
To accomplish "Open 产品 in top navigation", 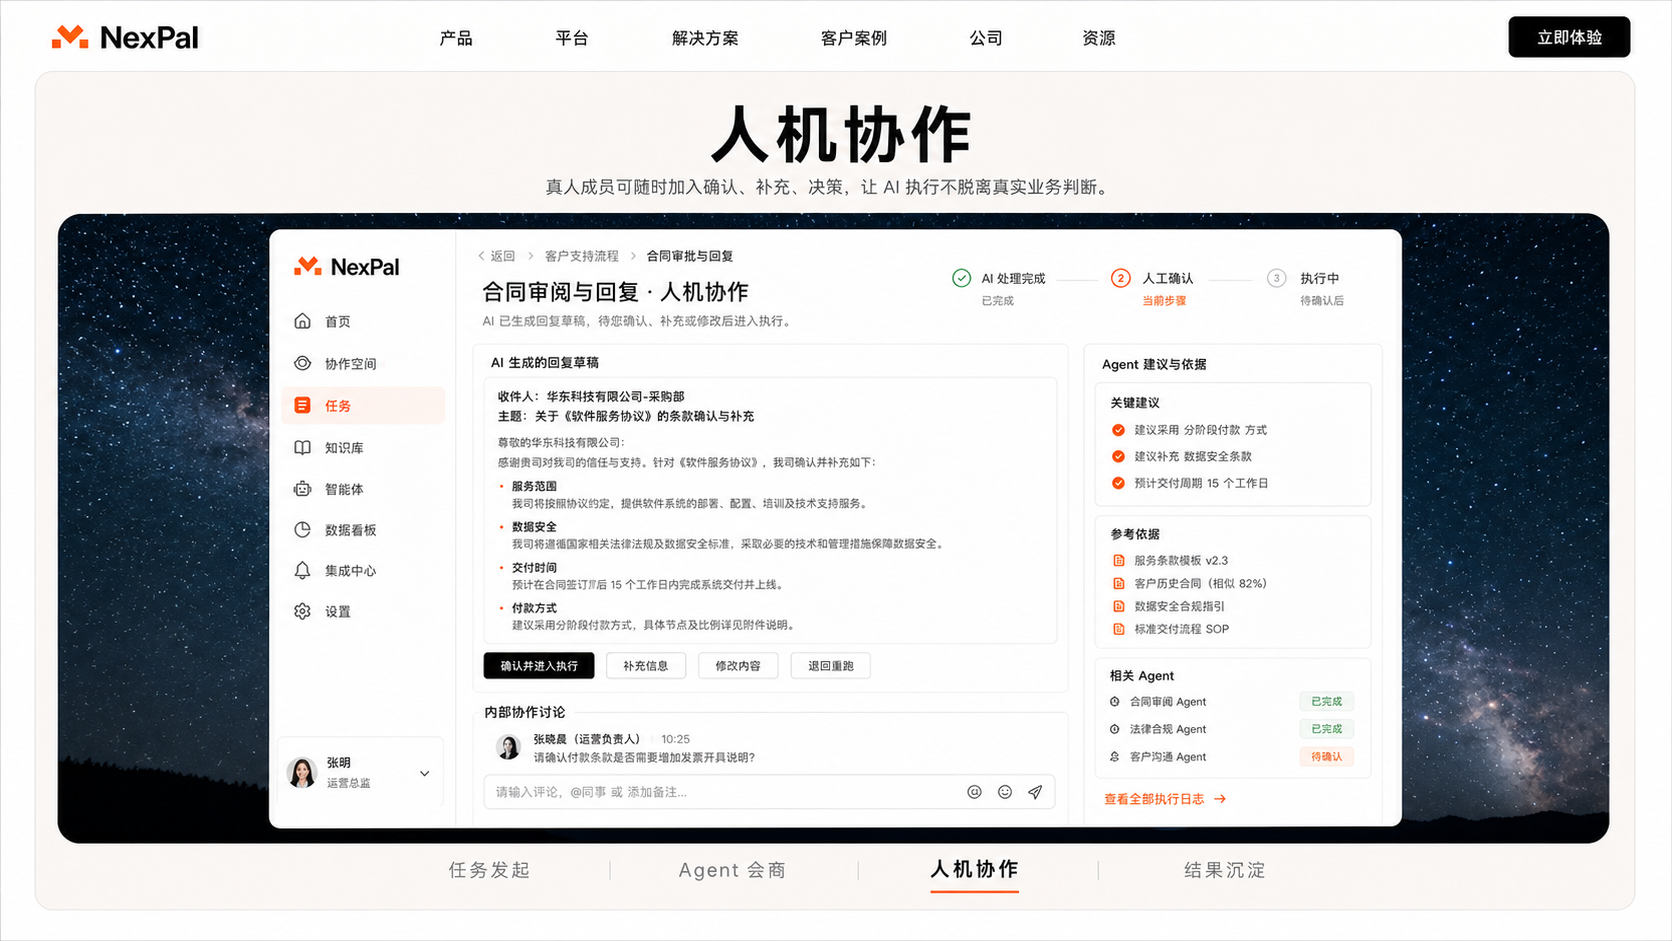I will [456, 38].
